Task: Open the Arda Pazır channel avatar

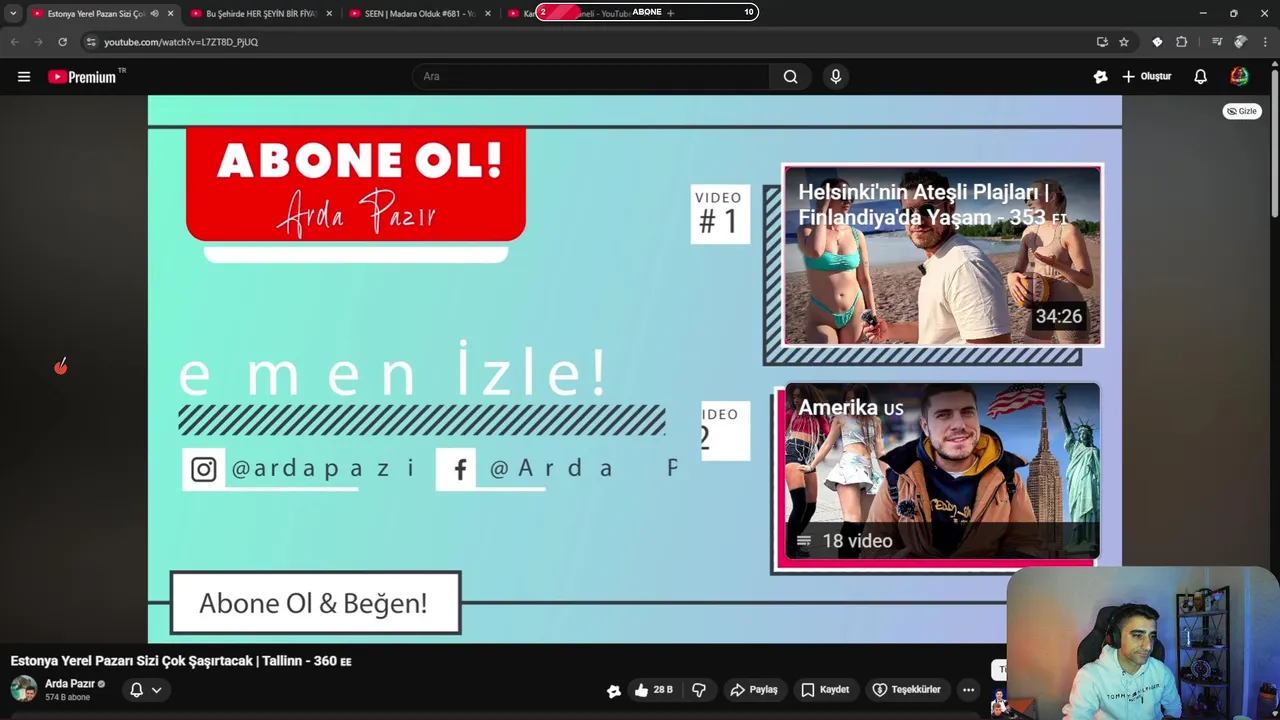Action: pyautogui.click(x=23, y=689)
